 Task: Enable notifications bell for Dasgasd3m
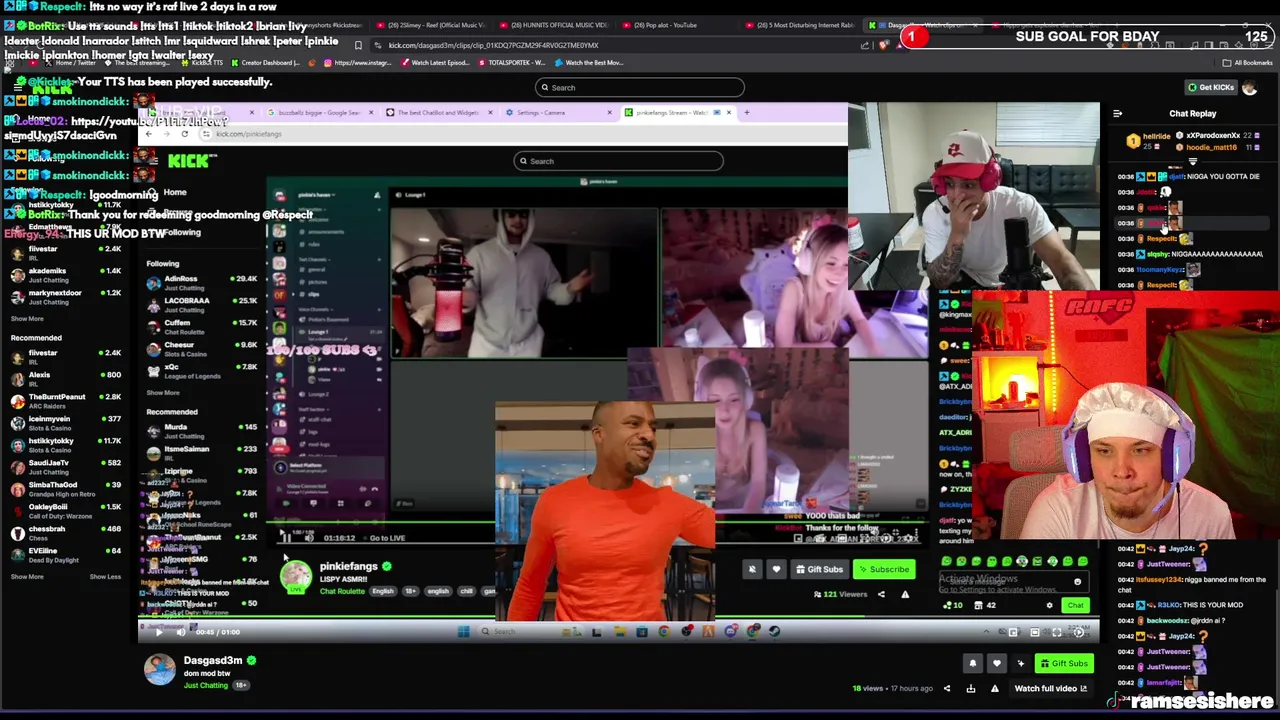[972, 663]
